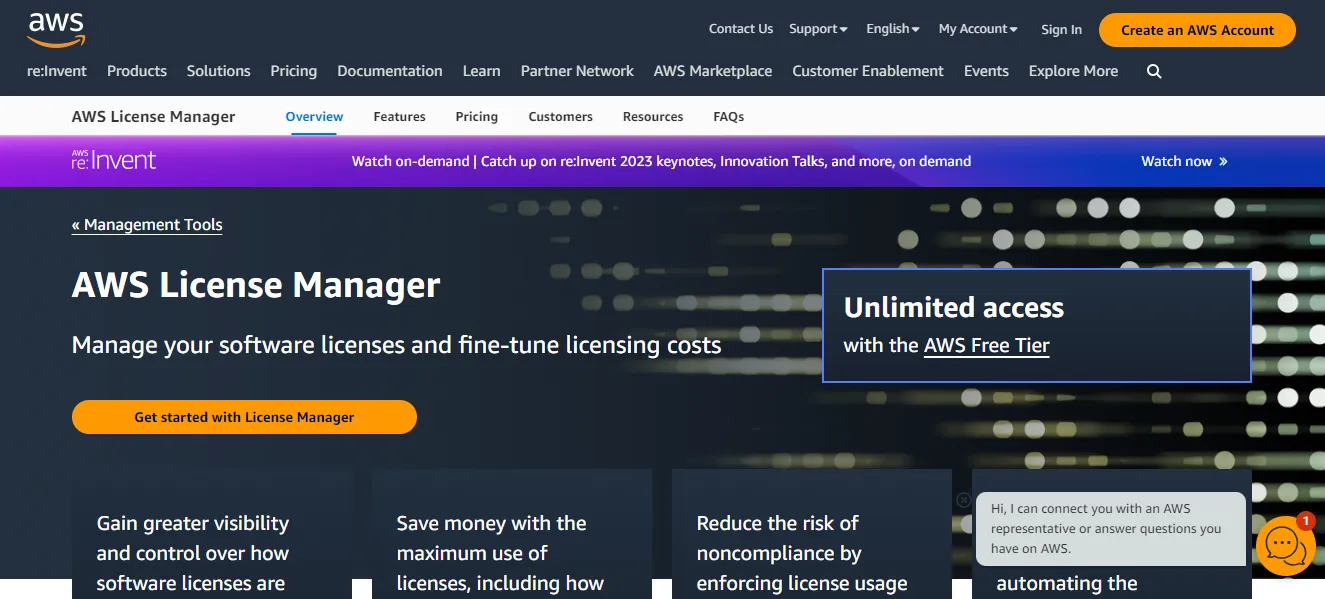Screen dimensions: 1325x599
Task: Click the AWS logo
Action: click(56, 30)
